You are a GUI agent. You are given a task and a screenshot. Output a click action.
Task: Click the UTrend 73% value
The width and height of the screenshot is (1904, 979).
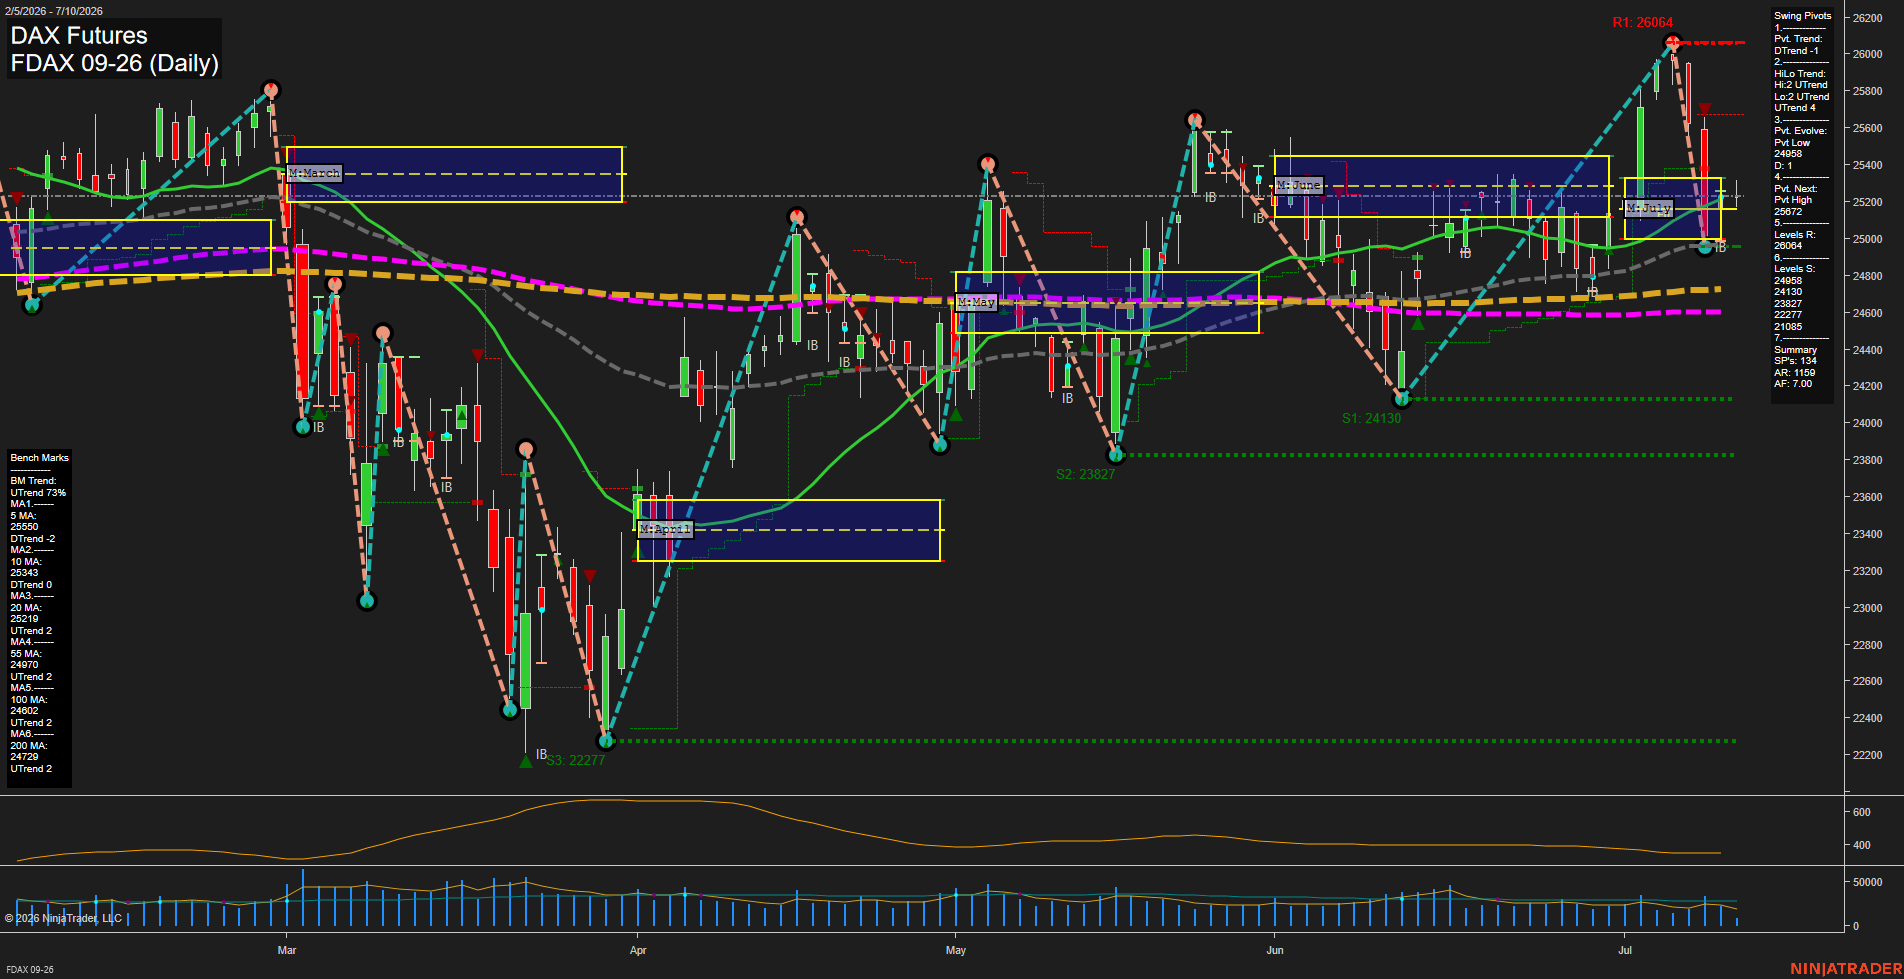tap(38, 493)
